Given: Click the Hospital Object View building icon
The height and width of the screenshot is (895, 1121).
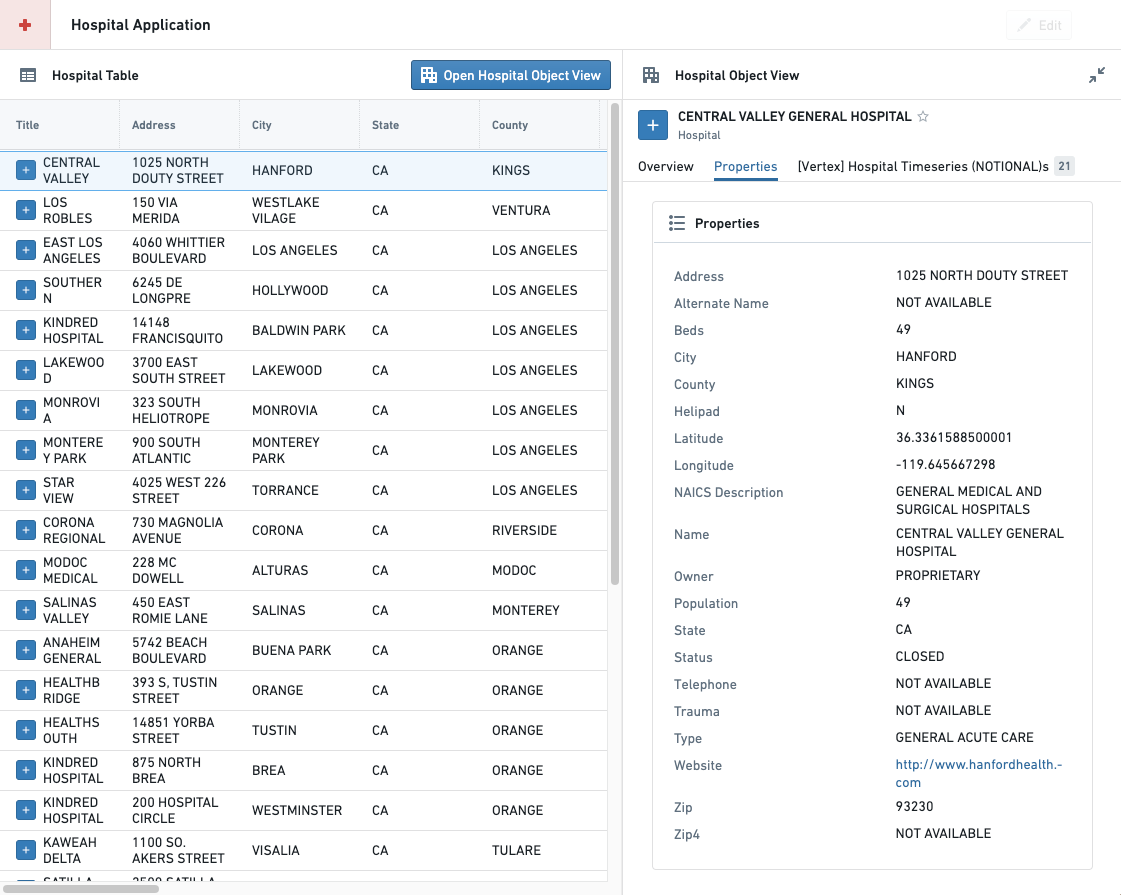Looking at the screenshot, I should (651, 75).
